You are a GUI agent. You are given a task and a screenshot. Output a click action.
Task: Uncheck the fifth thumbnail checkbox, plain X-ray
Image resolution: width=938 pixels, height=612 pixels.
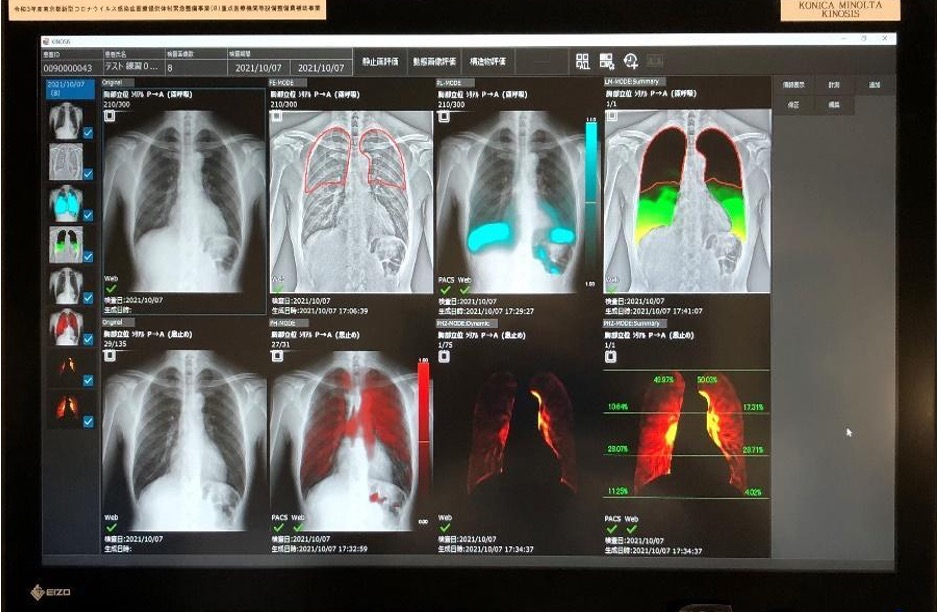coord(88,298)
